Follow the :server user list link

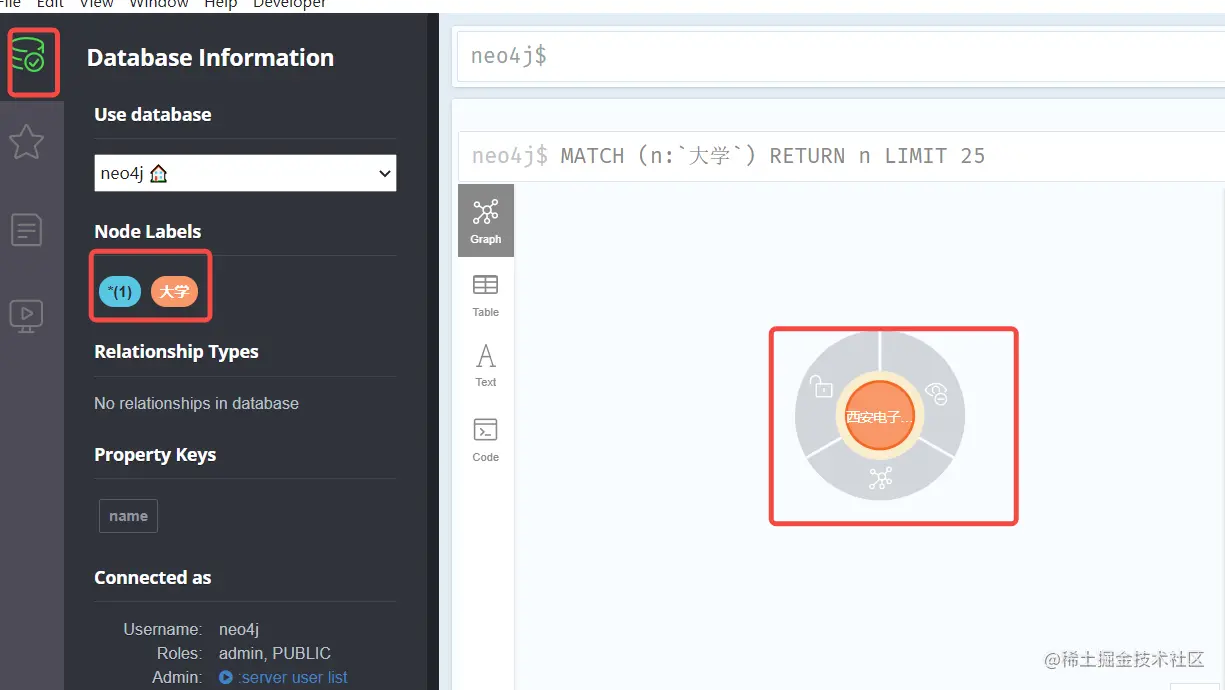tap(293, 677)
